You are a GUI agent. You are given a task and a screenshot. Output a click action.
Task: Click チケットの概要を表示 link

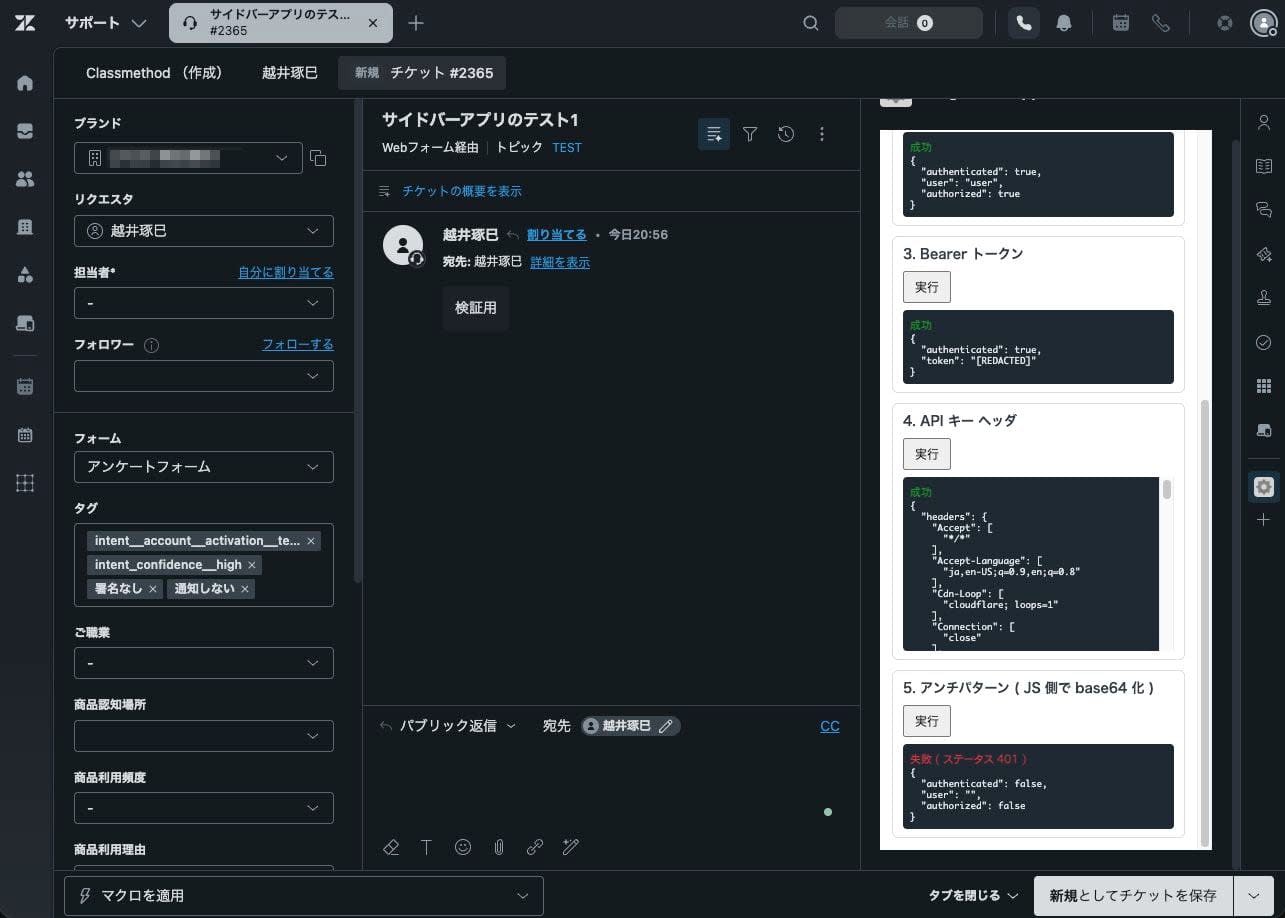pos(462,191)
